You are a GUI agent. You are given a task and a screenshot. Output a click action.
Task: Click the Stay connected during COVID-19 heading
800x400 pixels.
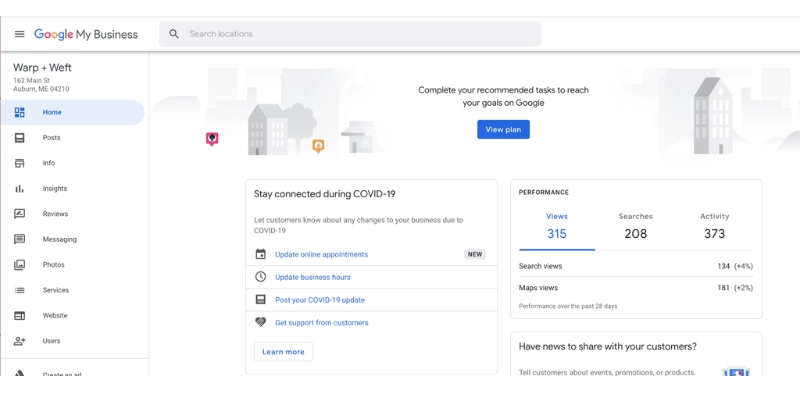(x=324, y=194)
